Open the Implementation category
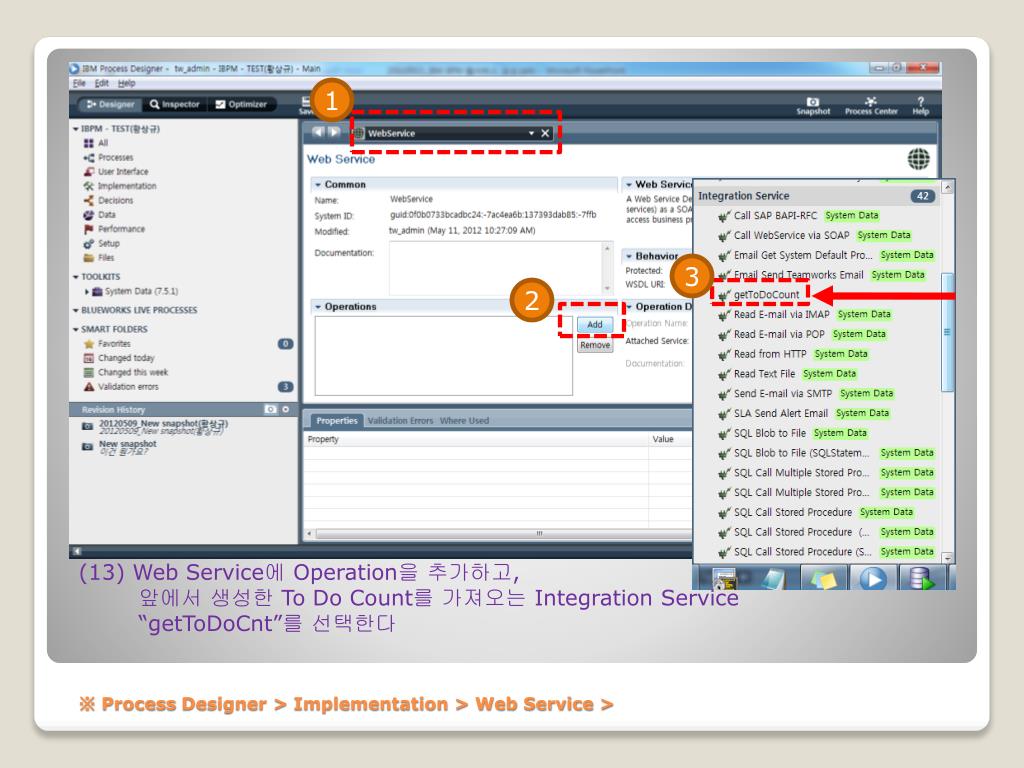 pos(120,186)
